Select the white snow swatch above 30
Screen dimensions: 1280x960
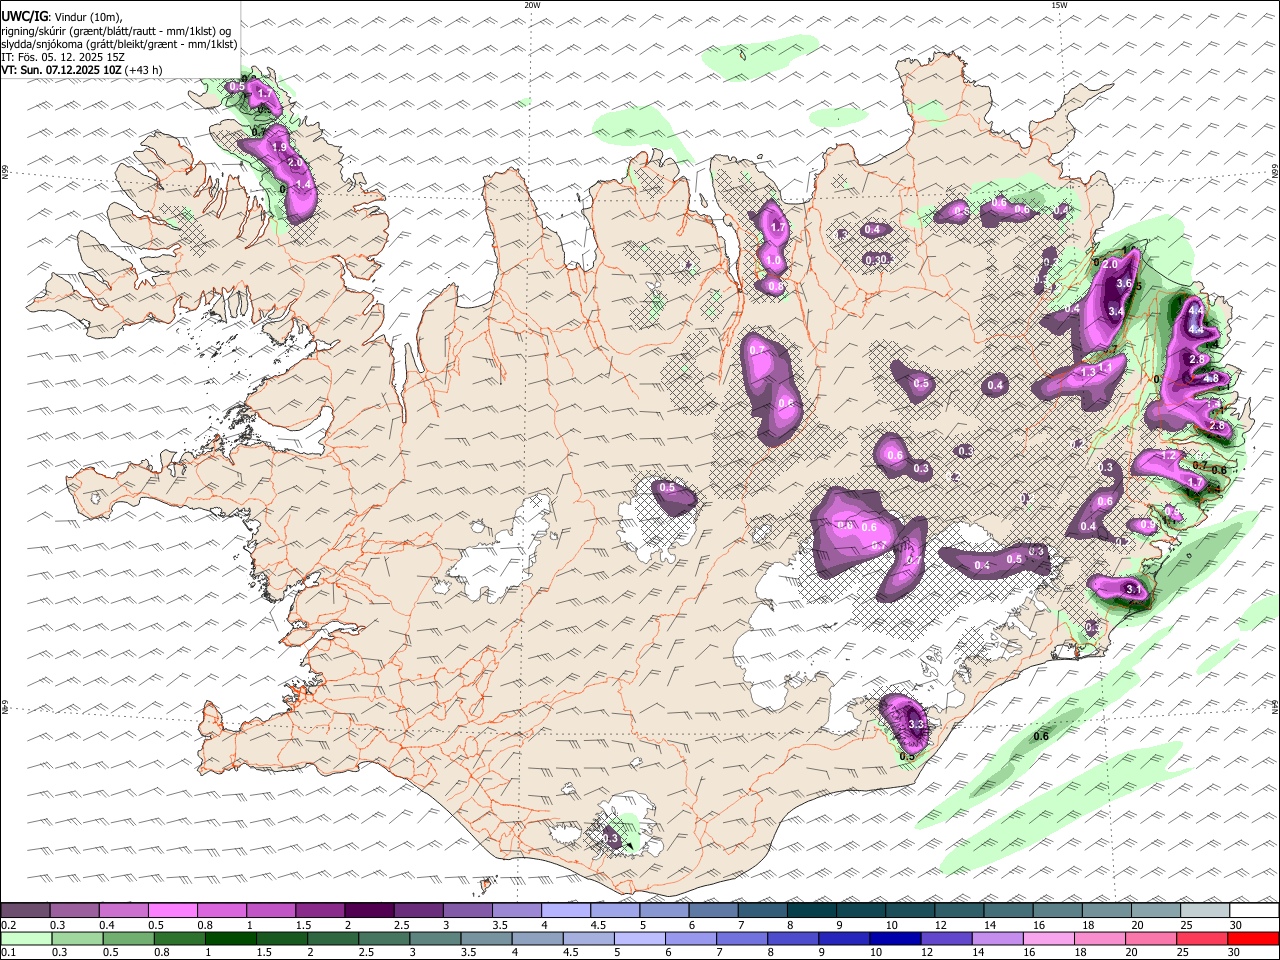pyautogui.click(x=1254, y=911)
